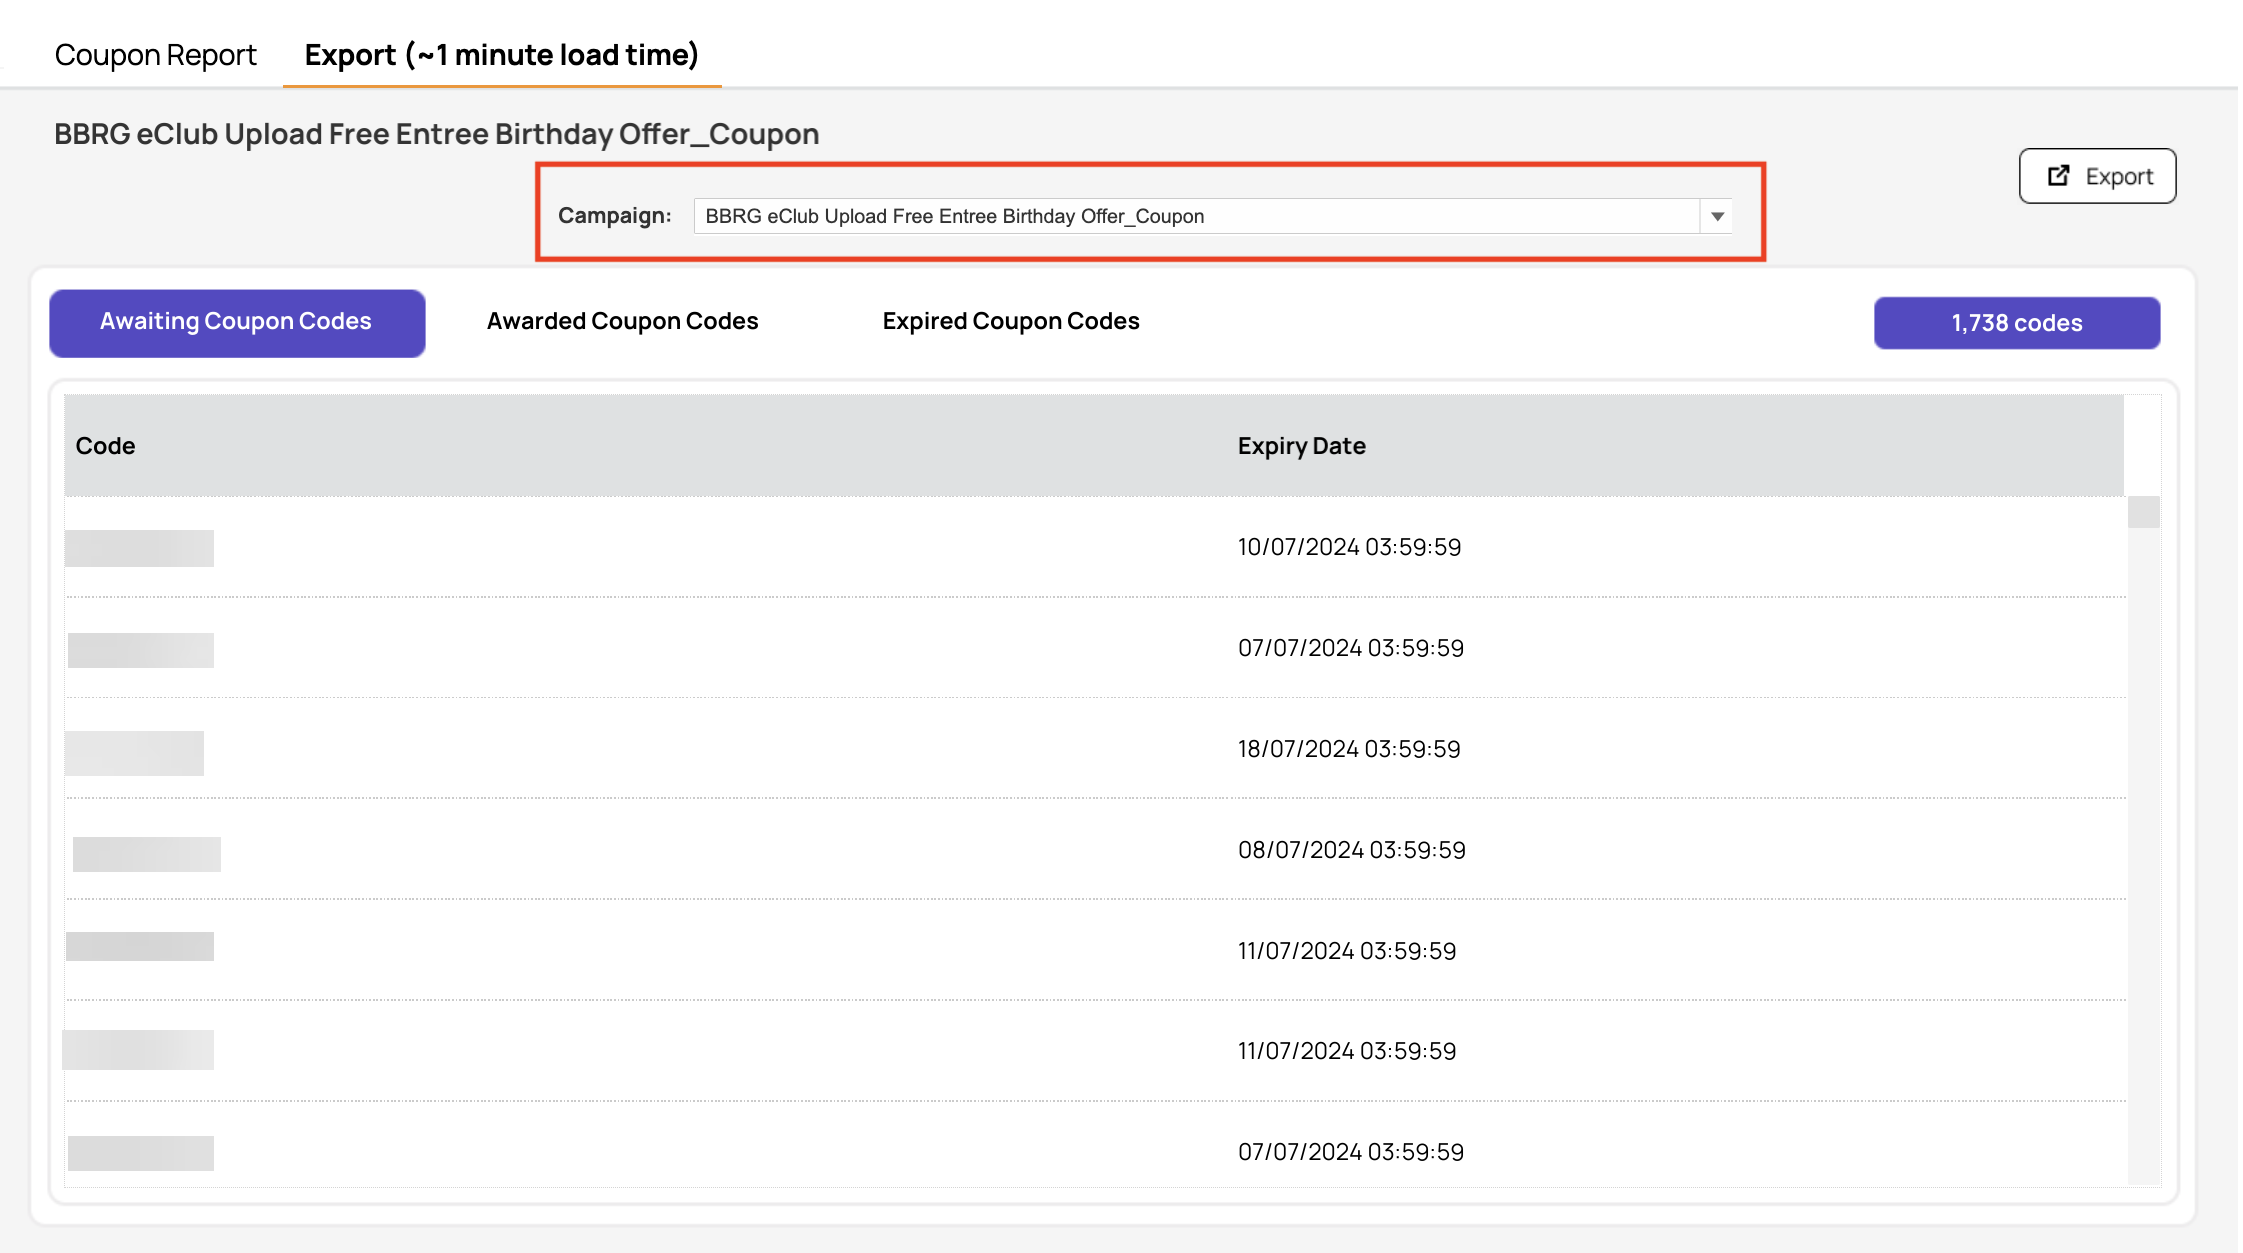
Task: View the Expired Coupon Codes tab
Action: coord(1011,321)
